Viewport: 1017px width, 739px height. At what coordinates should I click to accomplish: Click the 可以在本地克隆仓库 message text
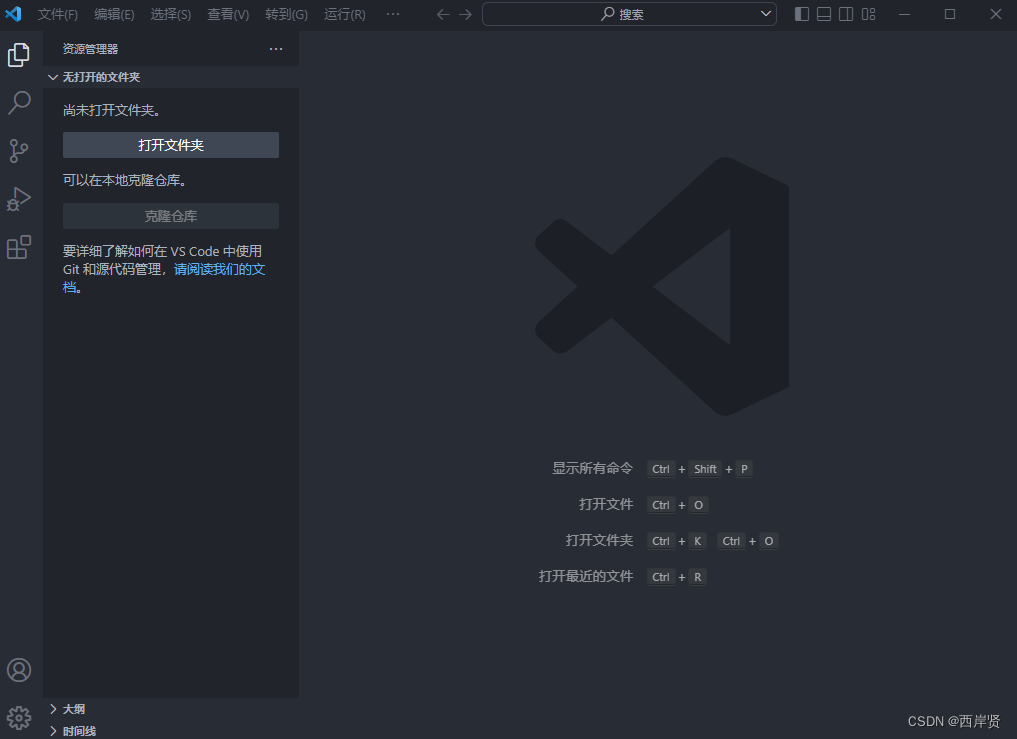point(125,180)
